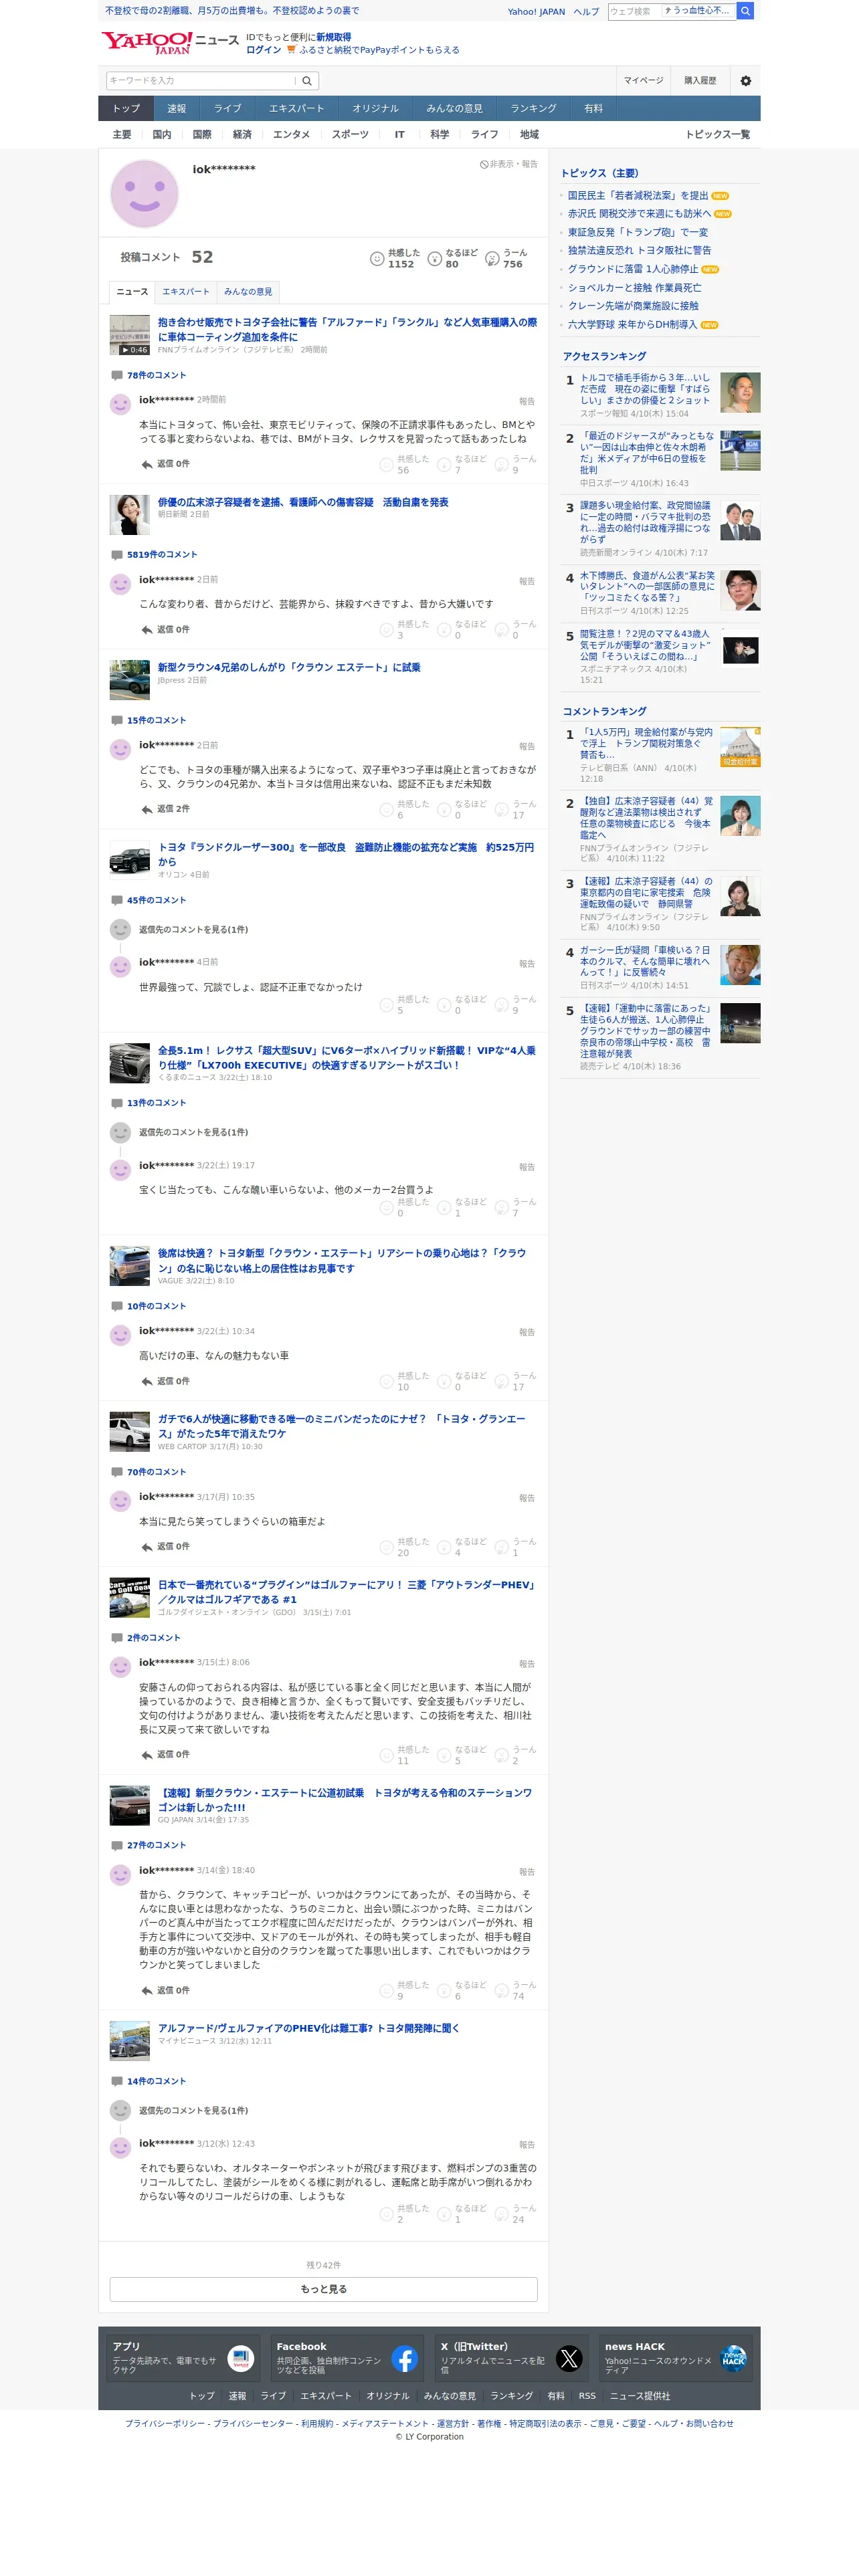This screenshot has width=859, height=2576.
Task: Open the 新型クラウン4兄弟 article headline
Action: click(x=289, y=668)
